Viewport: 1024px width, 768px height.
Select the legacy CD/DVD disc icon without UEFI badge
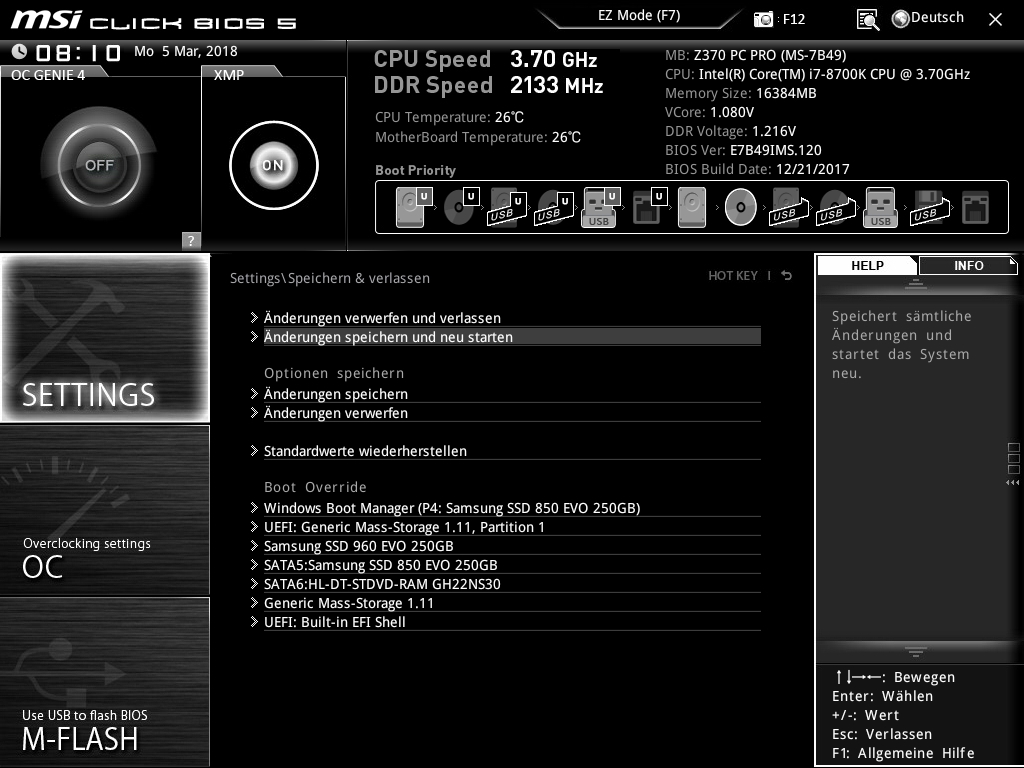(x=741, y=207)
